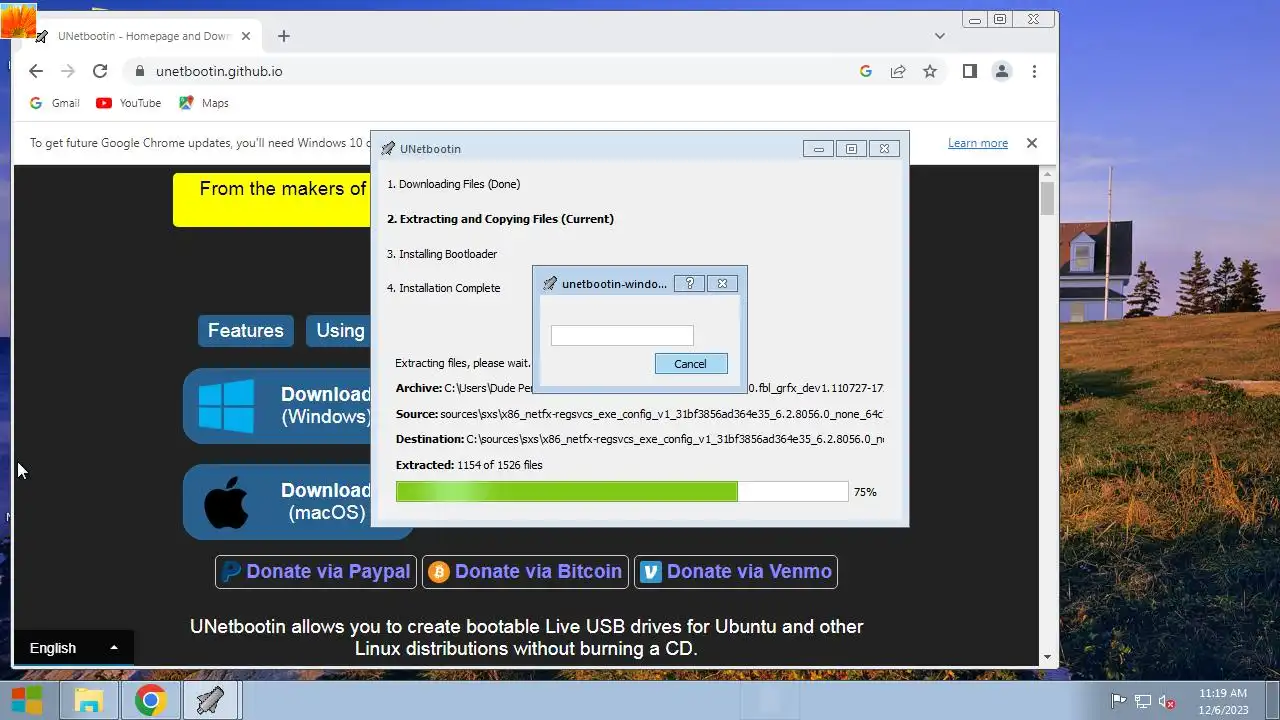Click 'Installing Bootloader' step
Viewport: 1280px width, 720px height.
(x=442, y=254)
